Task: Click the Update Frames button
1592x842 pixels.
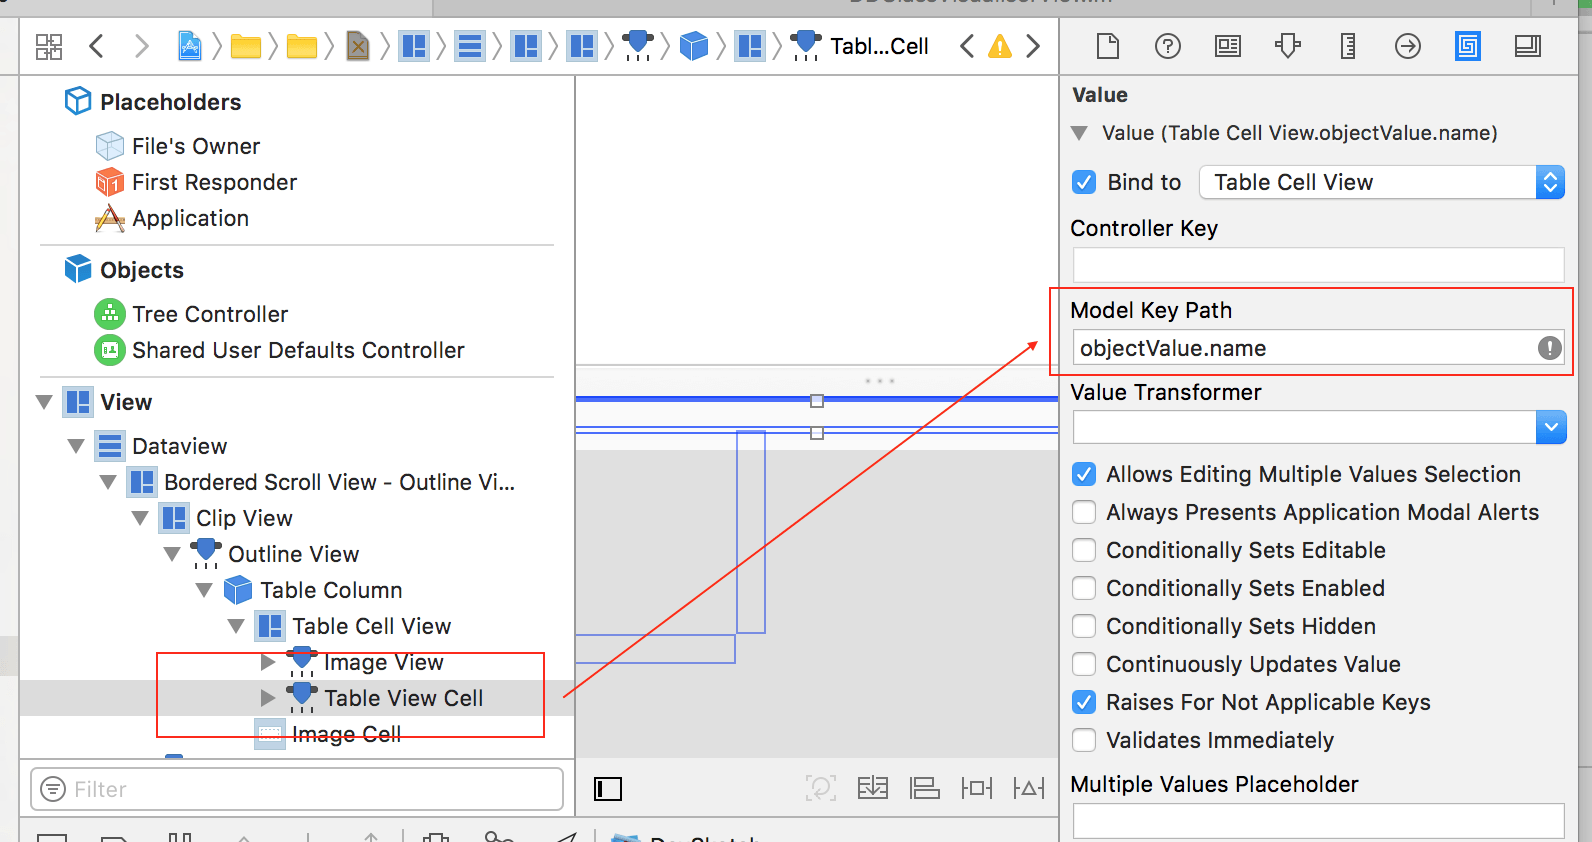Action: (x=821, y=788)
